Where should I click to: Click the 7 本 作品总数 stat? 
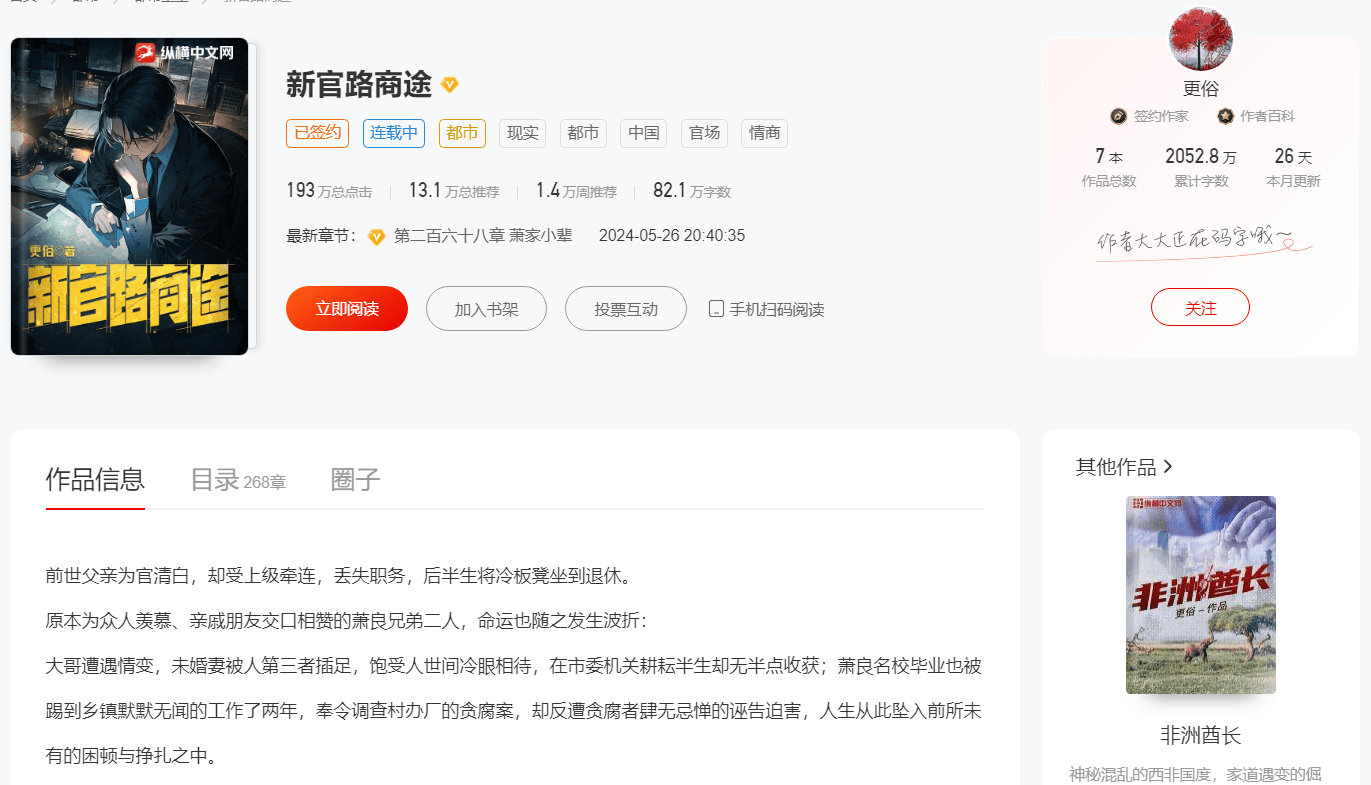pyautogui.click(x=1109, y=168)
